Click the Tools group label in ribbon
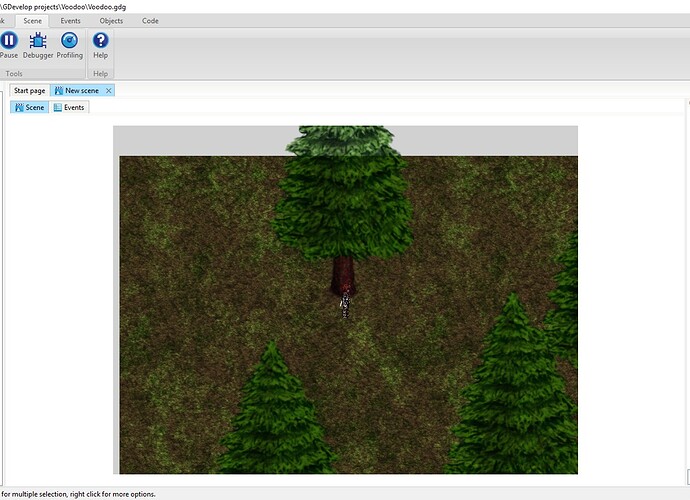The height and width of the screenshot is (500, 690). [14, 74]
